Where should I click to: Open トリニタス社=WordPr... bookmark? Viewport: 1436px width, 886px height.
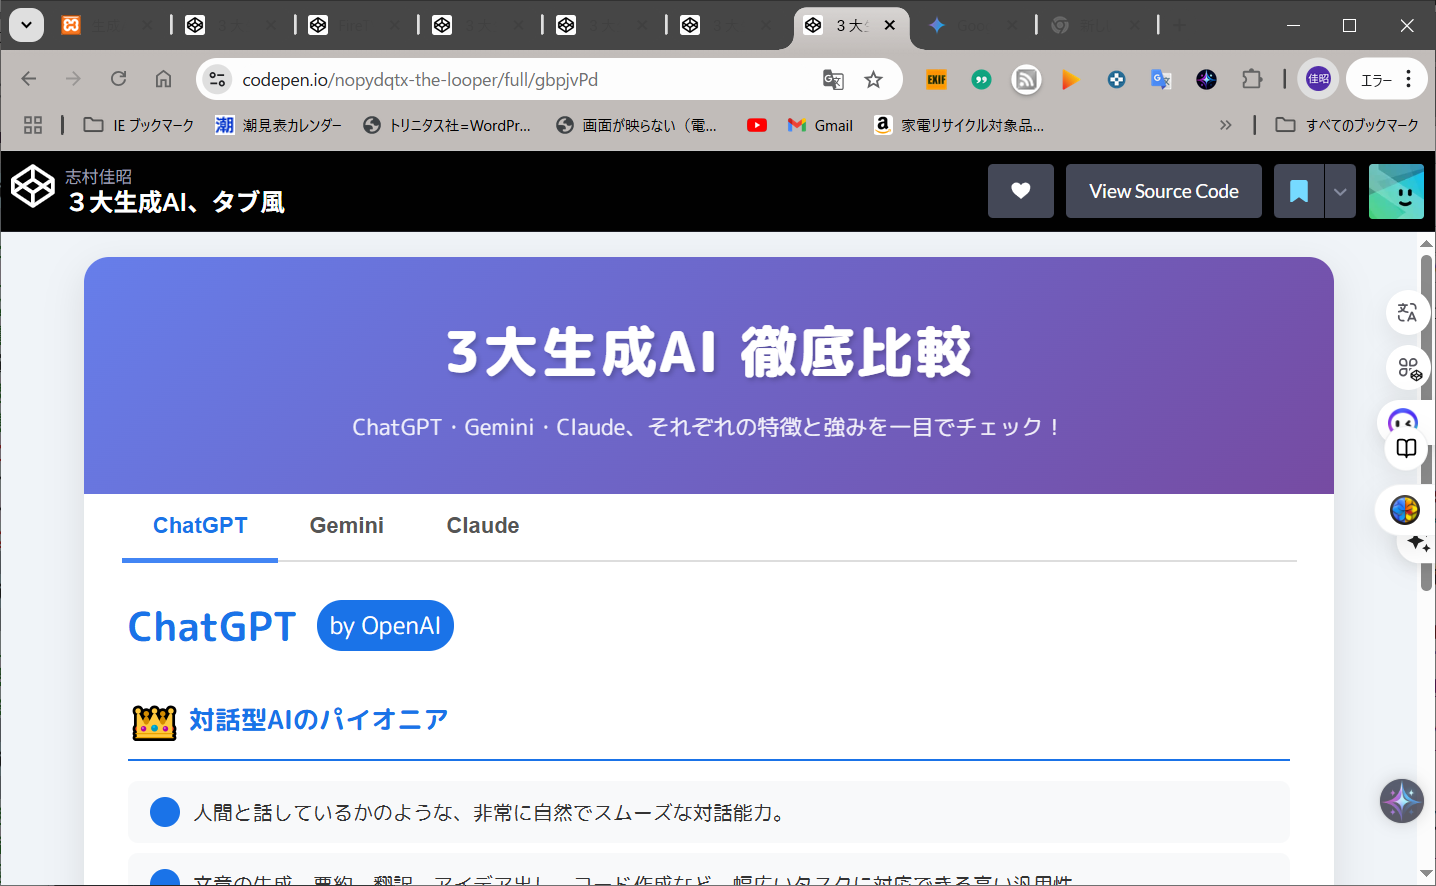[x=447, y=125]
